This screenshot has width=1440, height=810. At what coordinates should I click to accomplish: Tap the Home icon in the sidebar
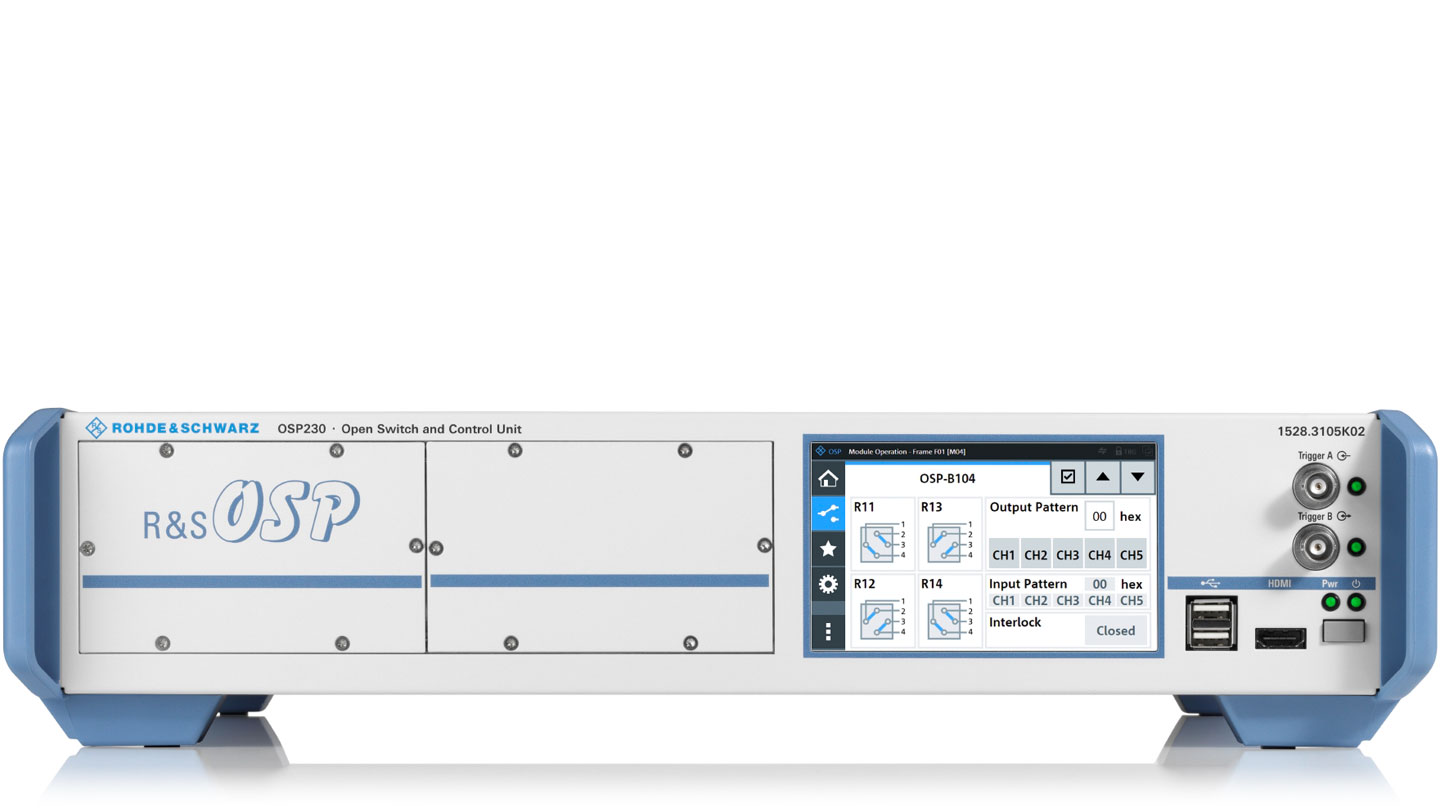point(828,478)
